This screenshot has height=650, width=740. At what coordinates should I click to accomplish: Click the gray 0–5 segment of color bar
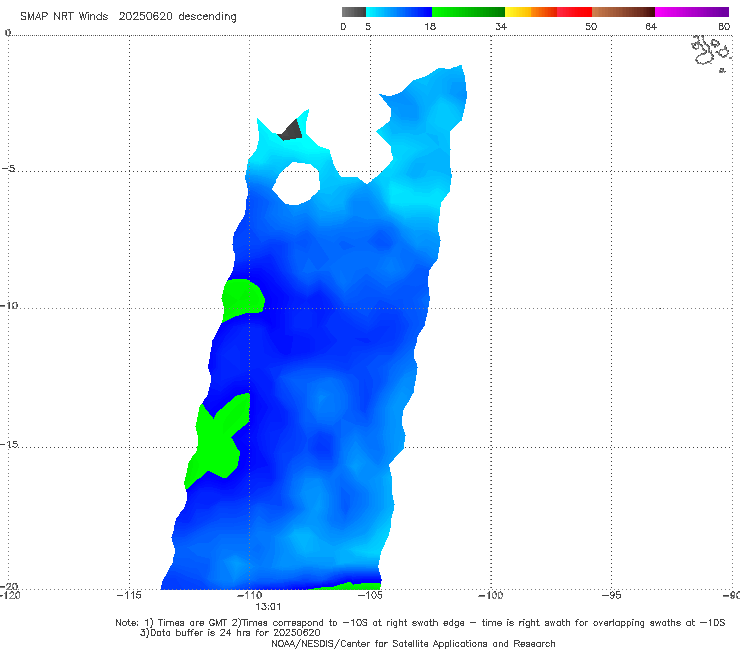pos(353,12)
